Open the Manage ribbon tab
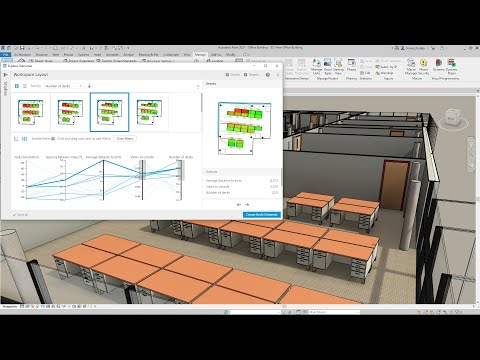 tap(200, 54)
